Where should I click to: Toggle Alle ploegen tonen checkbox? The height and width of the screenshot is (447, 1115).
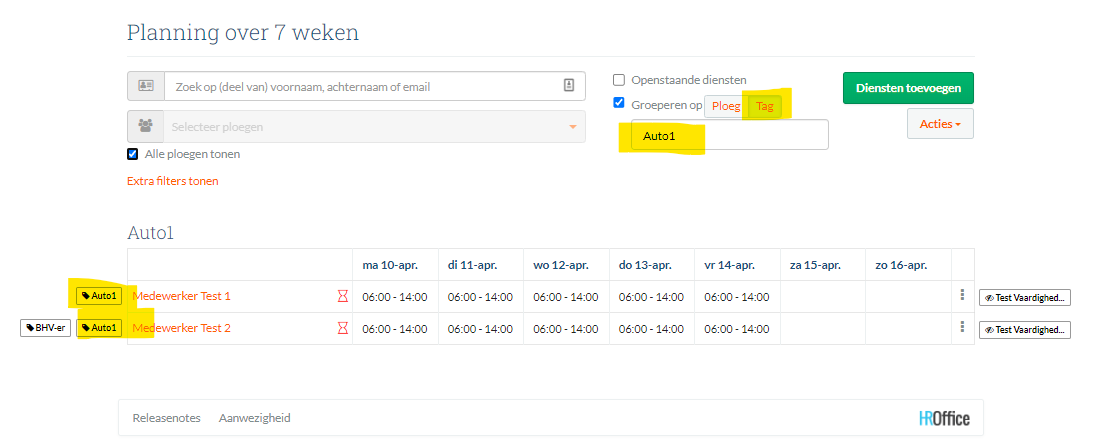tap(133, 154)
